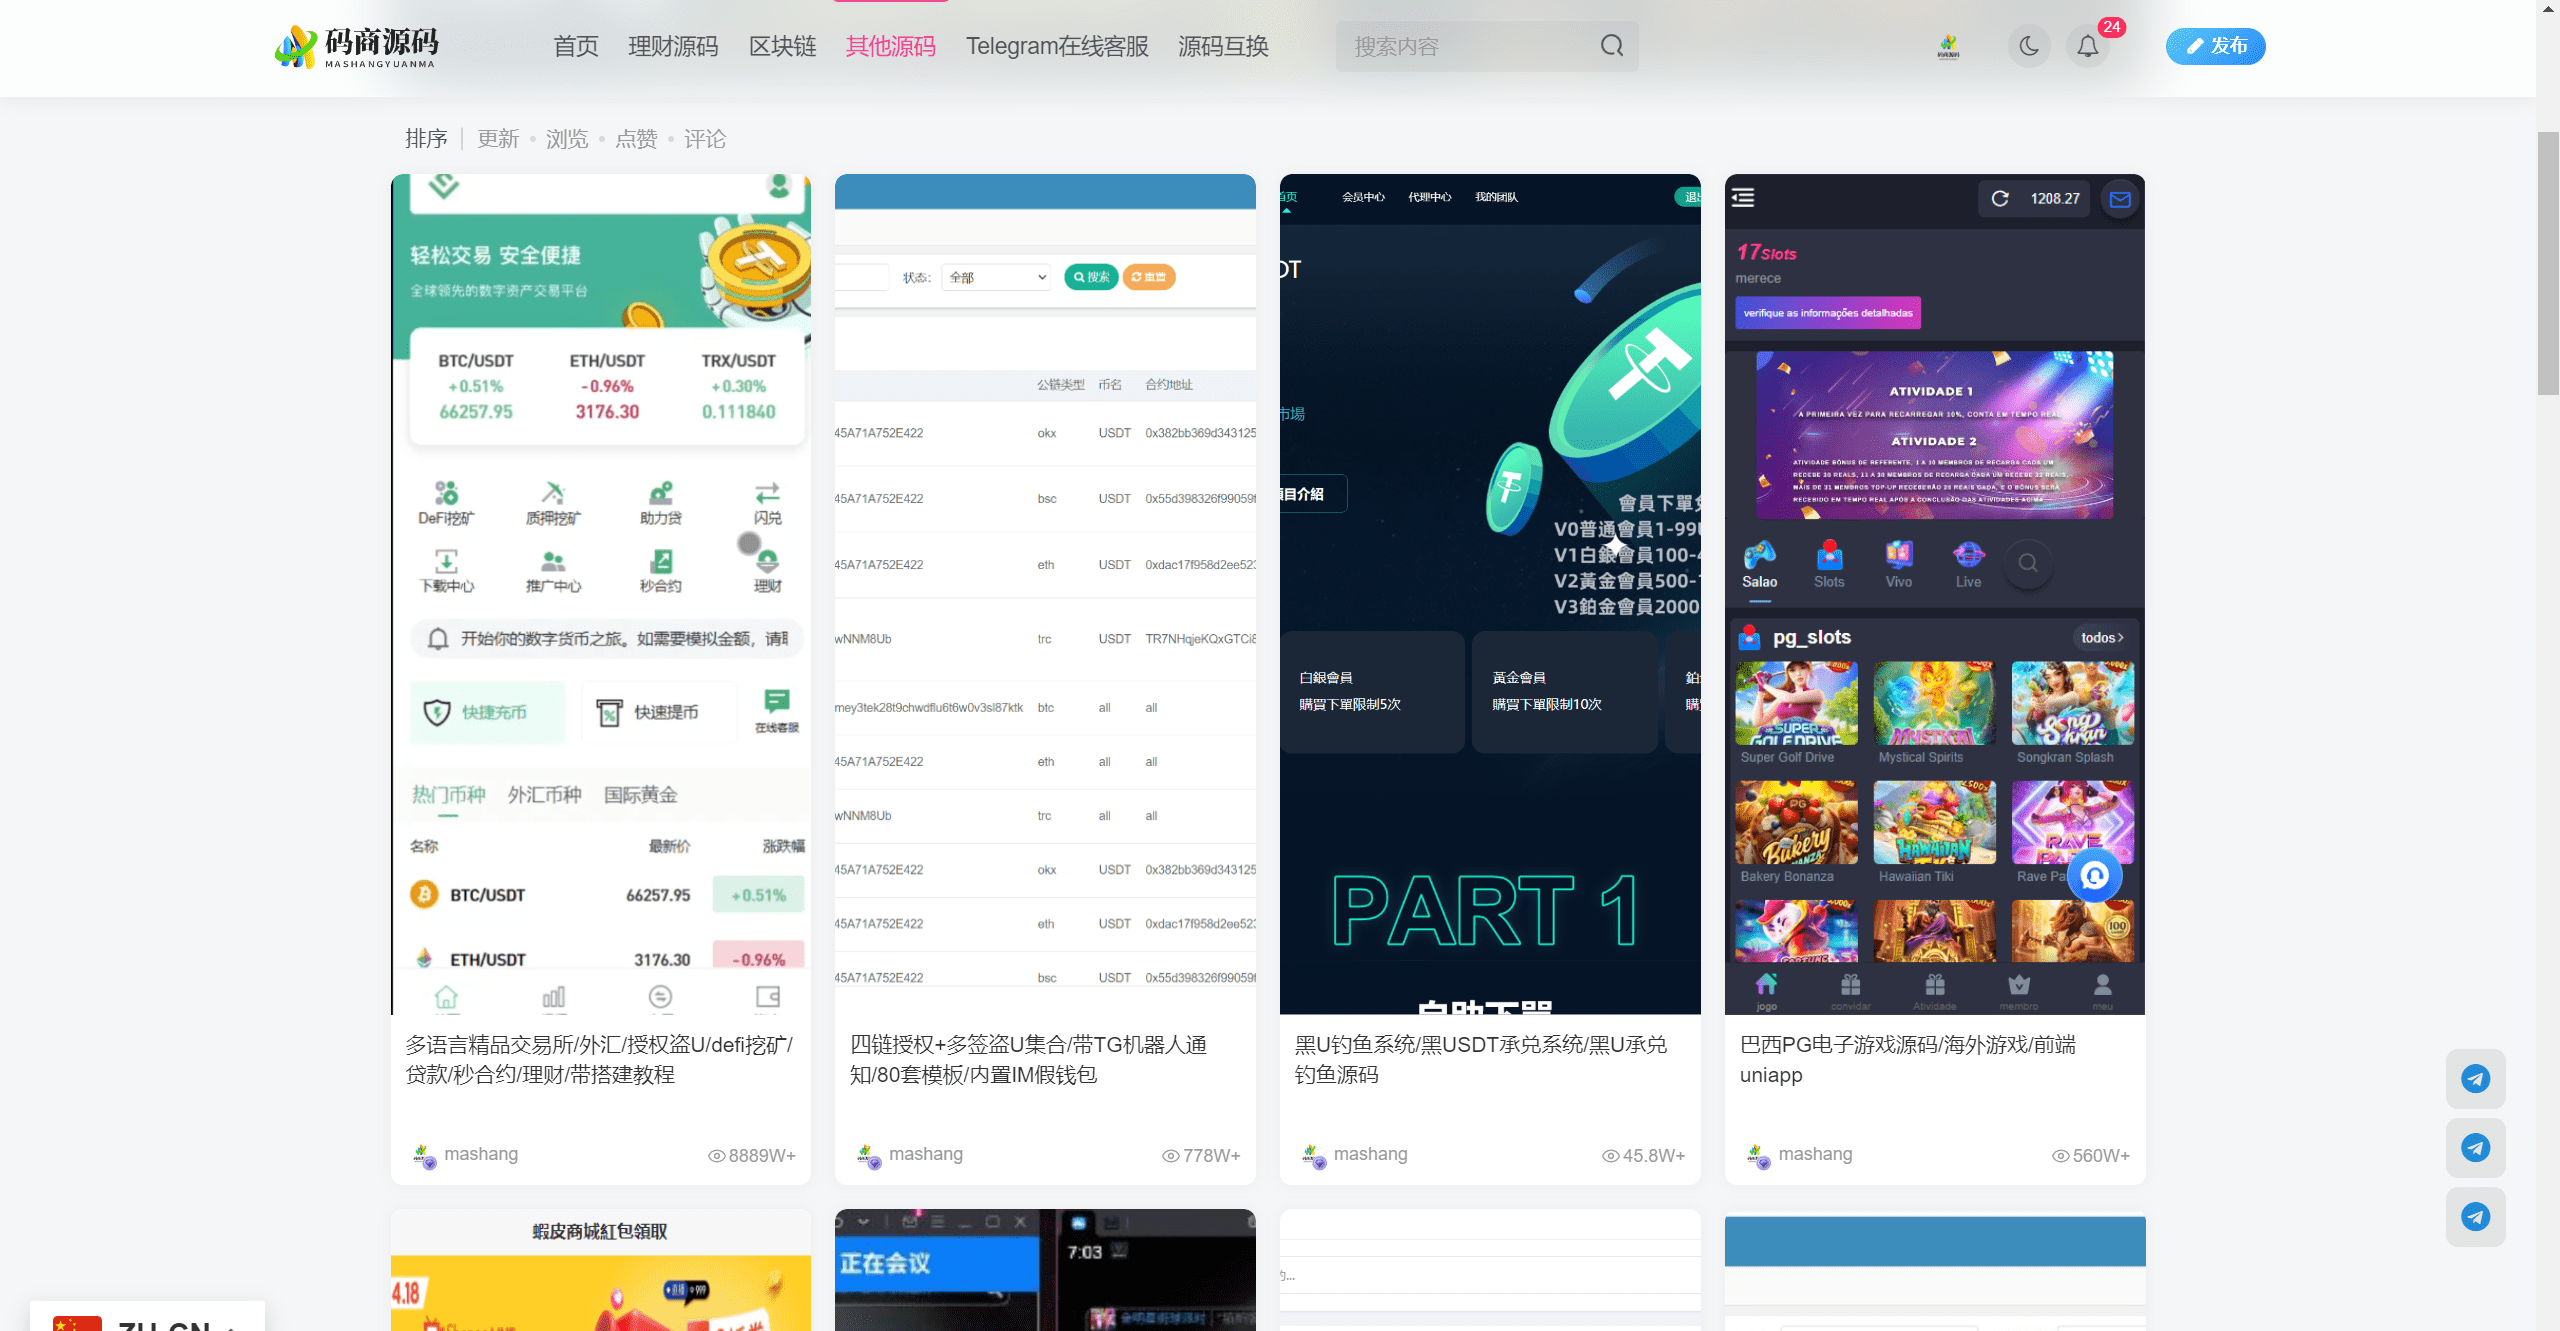Click the 560W+ view count eye icon

[2061, 1156]
